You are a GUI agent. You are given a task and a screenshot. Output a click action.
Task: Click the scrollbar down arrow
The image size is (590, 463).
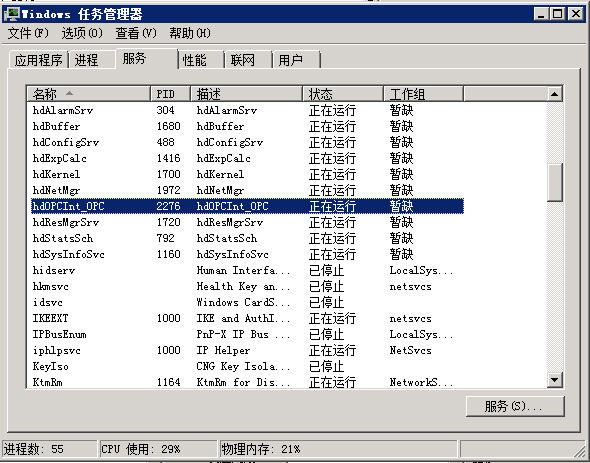pos(554,380)
